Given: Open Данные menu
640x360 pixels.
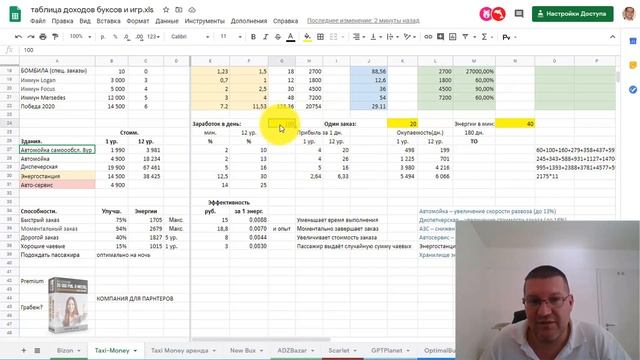Looking at the screenshot, I should 167,21.
